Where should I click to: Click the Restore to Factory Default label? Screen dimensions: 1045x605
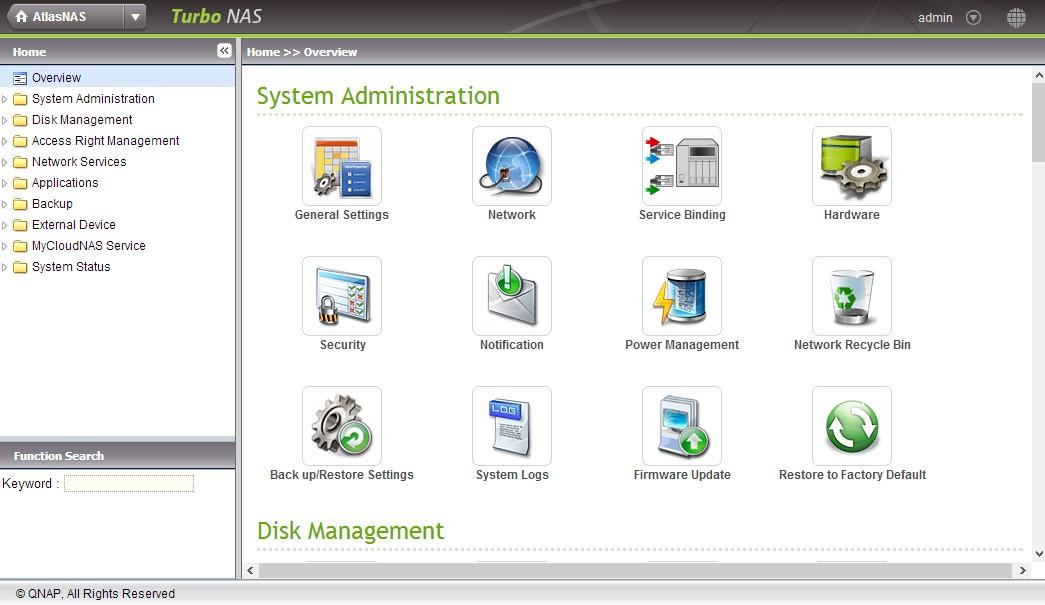852,474
